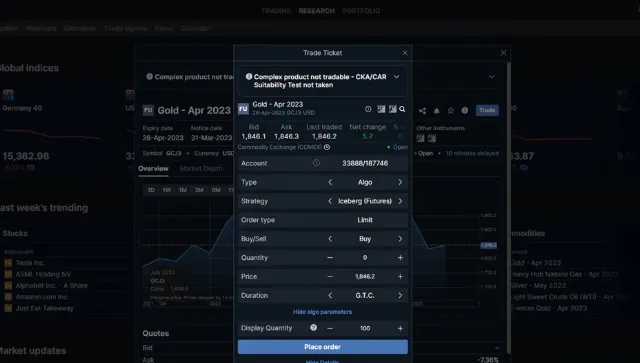The height and width of the screenshot is (363, 640).
Task: Share the Gold instrument from the overview panel
Action: pyautogui.click(x=422, y=111)
